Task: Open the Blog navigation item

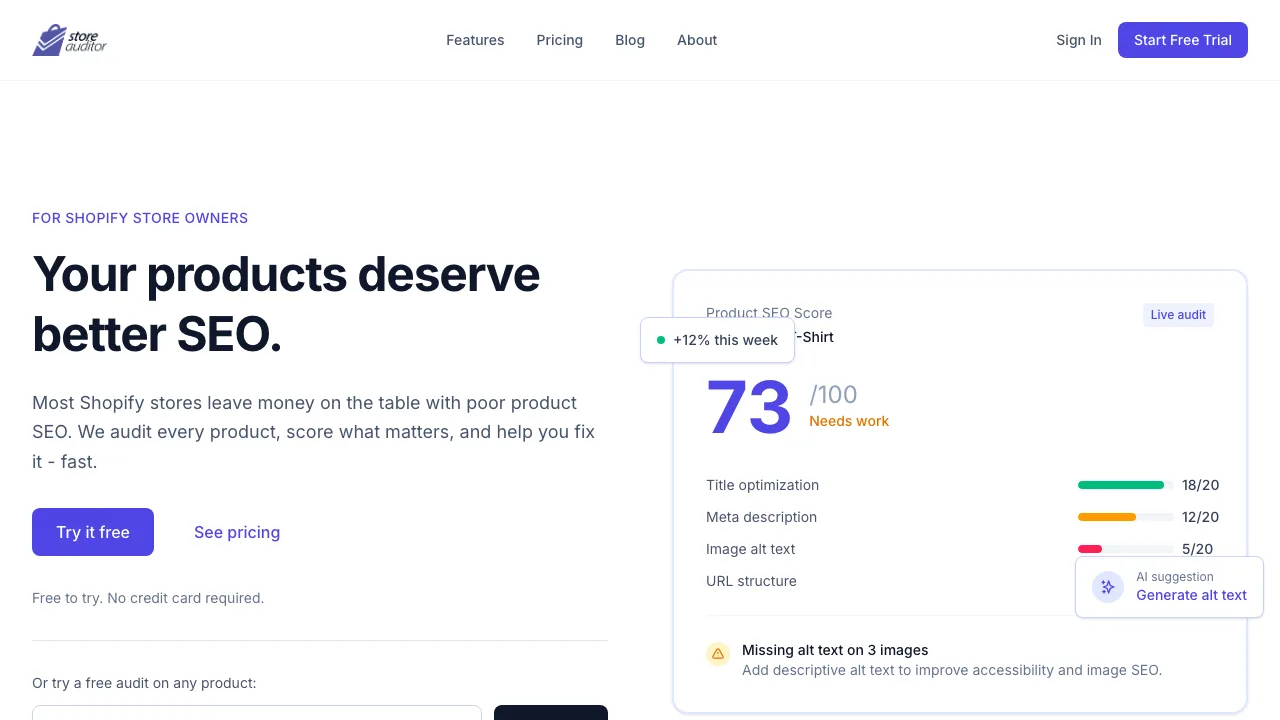Action: pos(630,40)
